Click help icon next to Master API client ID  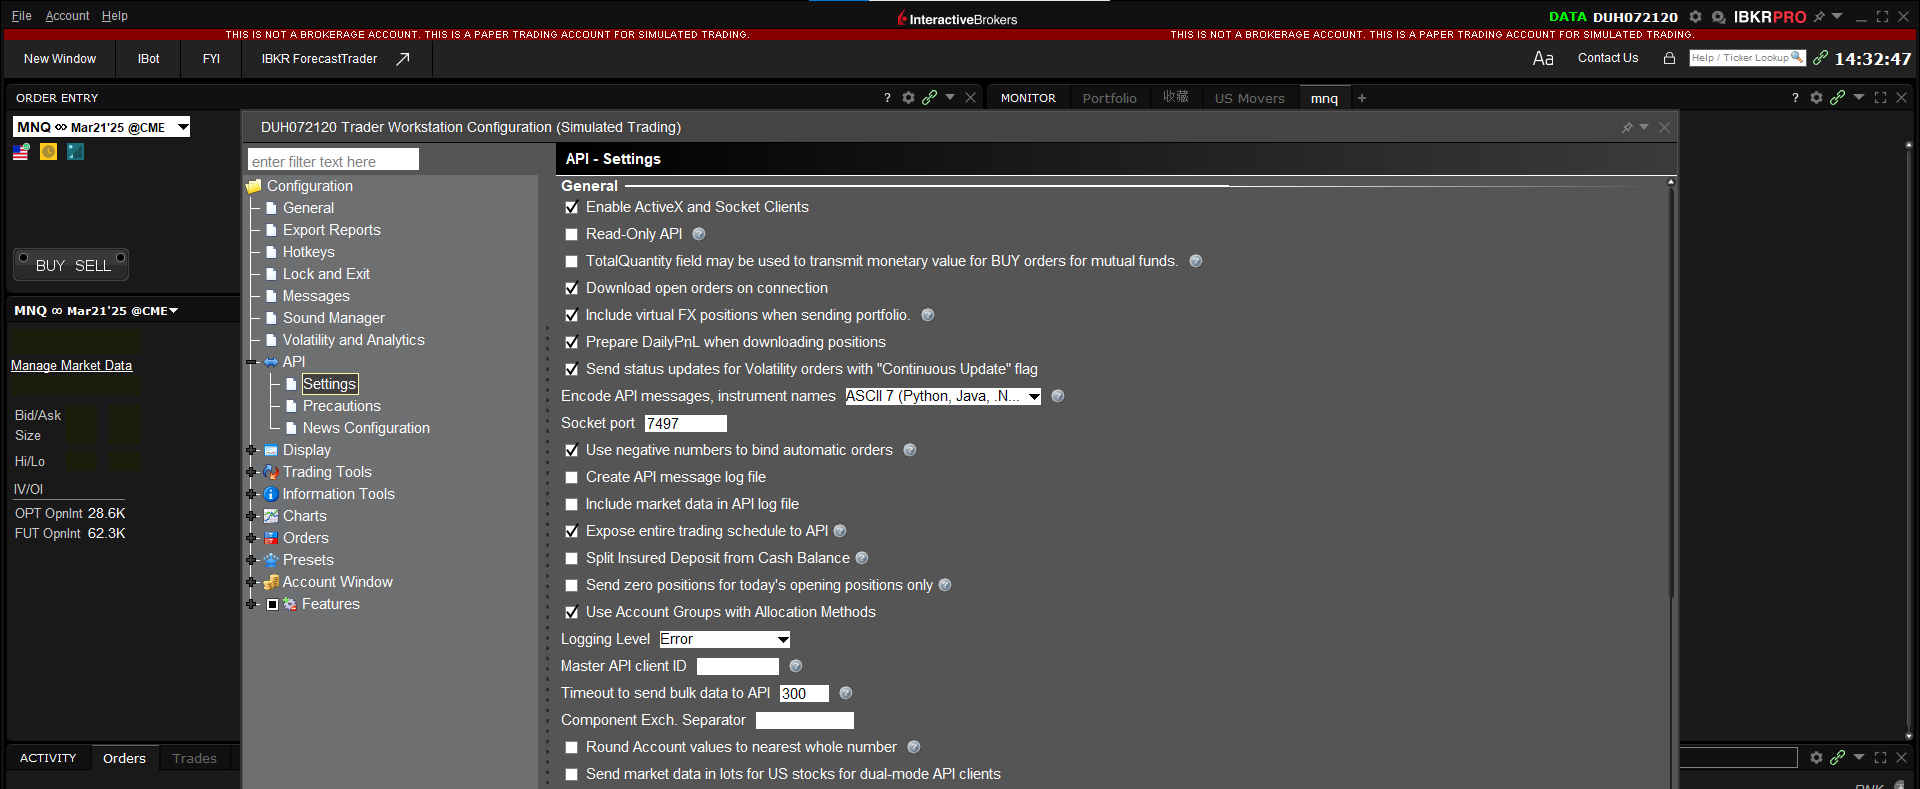796,666
